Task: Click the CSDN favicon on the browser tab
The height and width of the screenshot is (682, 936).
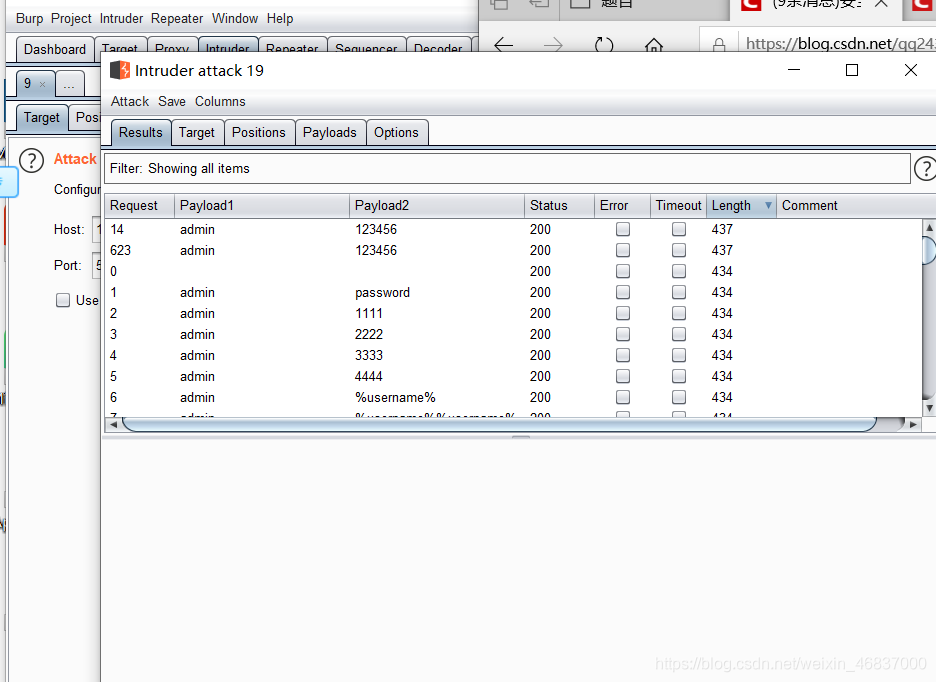Action: pos(750,5)
